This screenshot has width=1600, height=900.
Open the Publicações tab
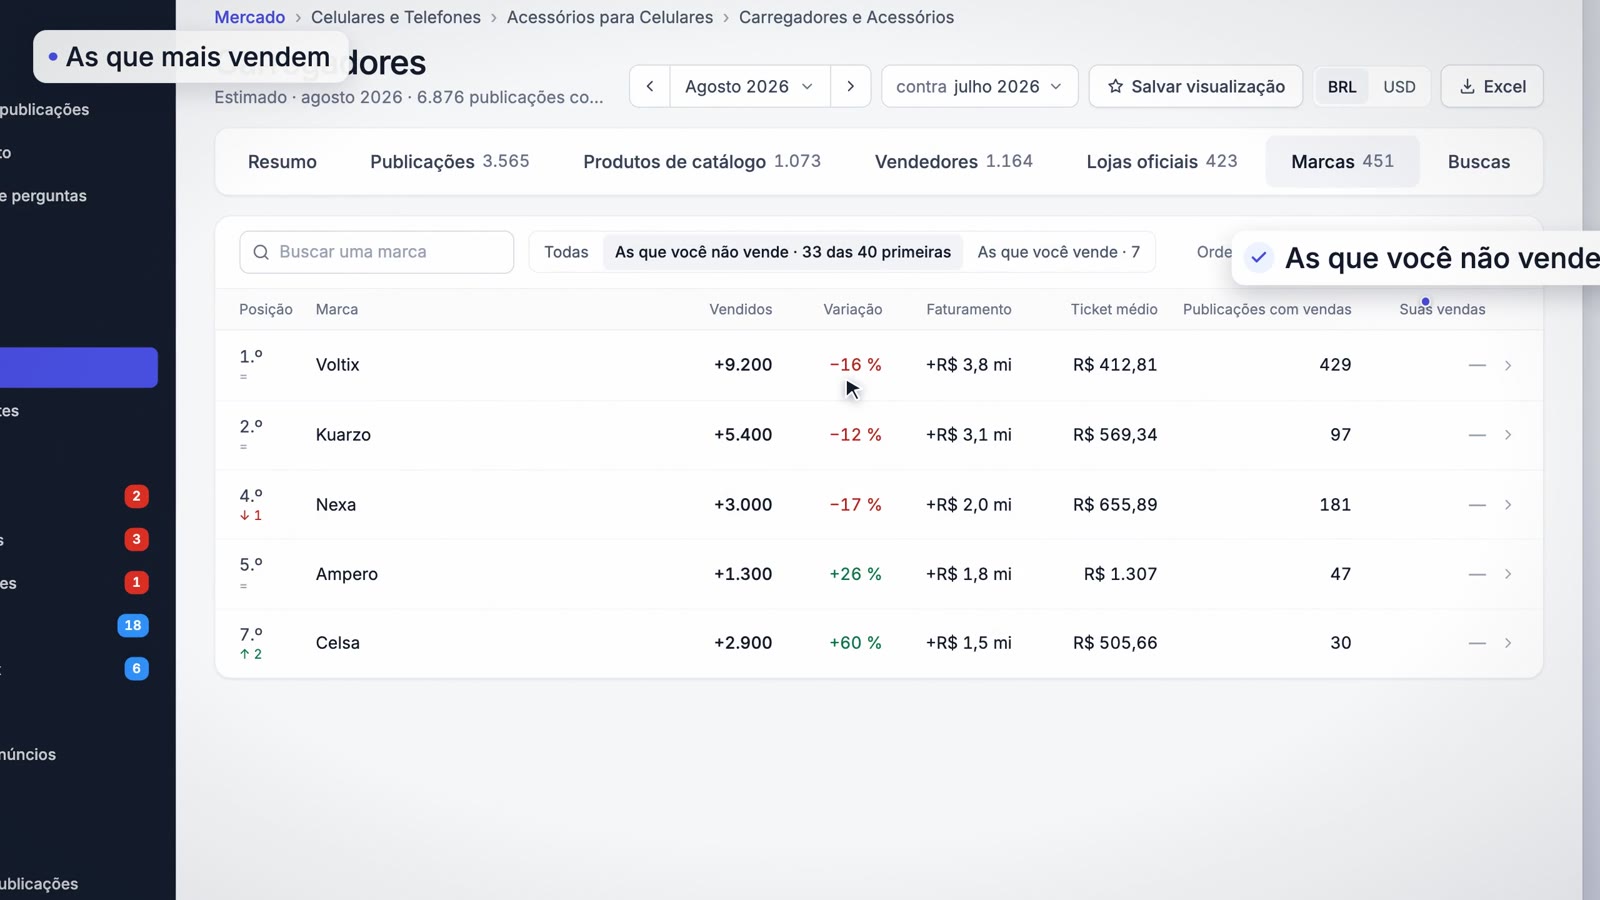tap(450, 162)
